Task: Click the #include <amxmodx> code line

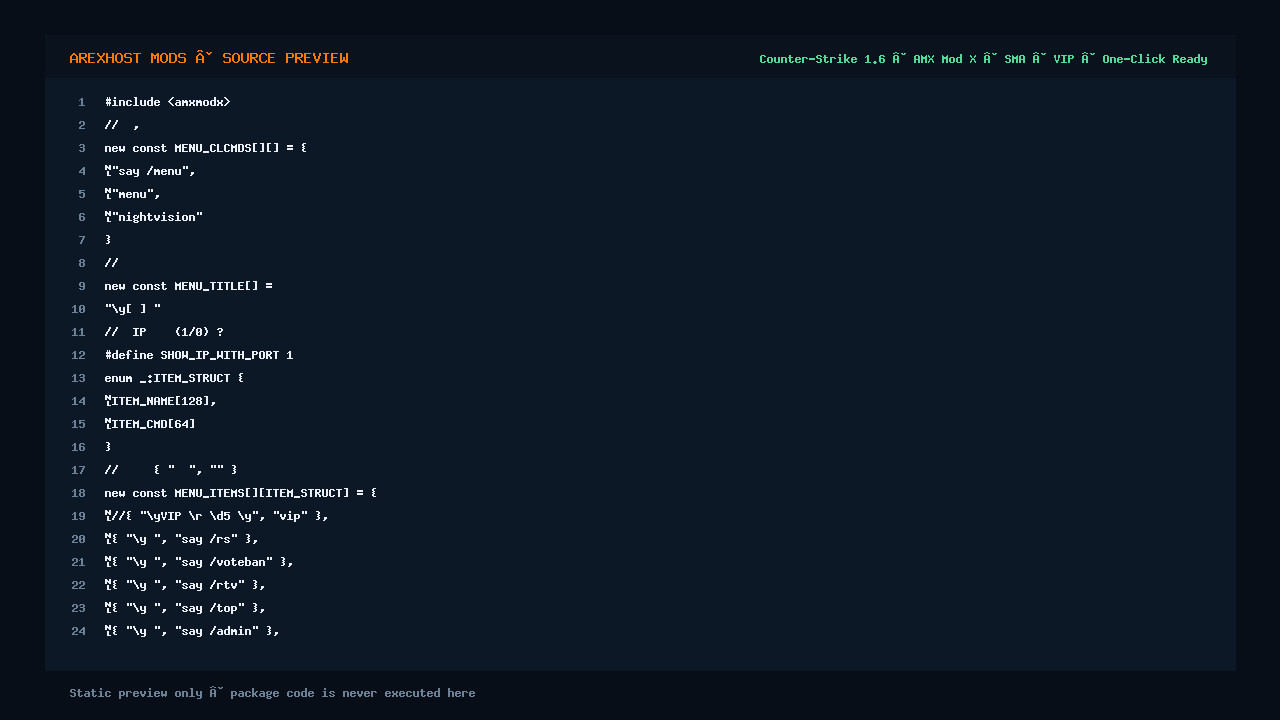Action: (167, 102)
